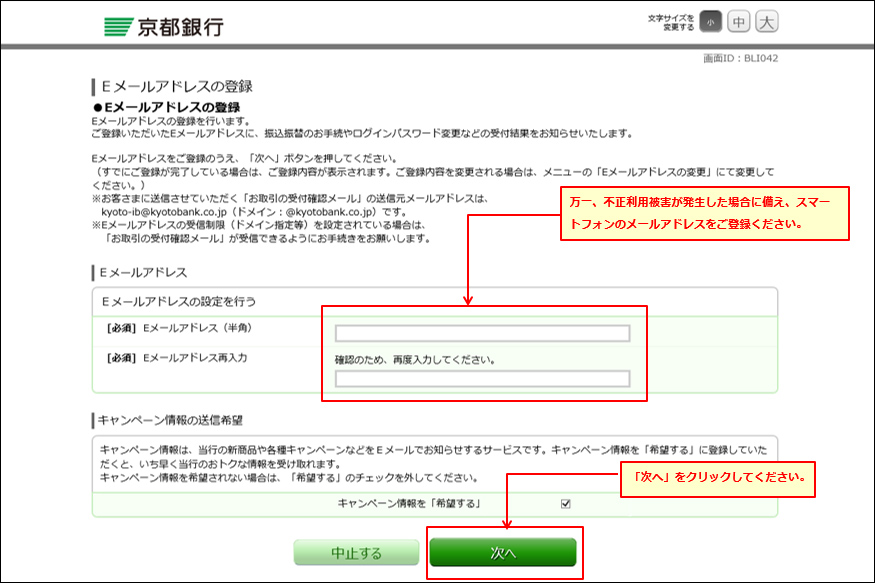
Task: Select the small (小) font size button
Action: [709, 22]
